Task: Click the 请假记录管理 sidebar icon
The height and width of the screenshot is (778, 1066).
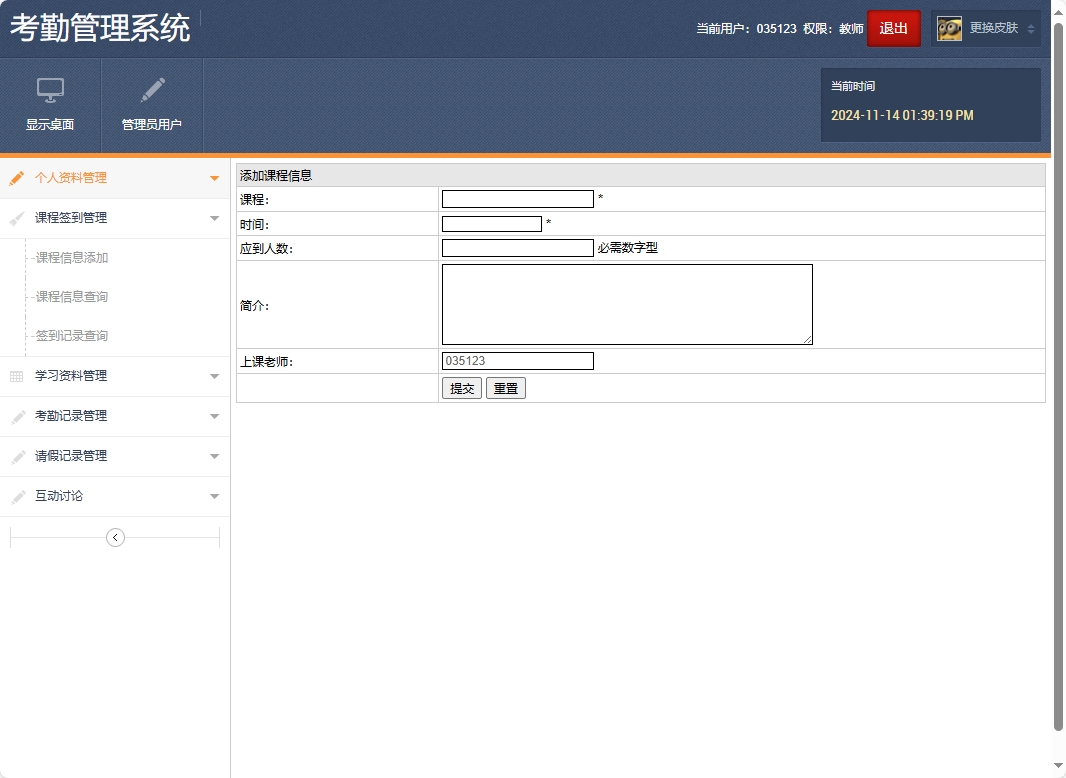Action: pos(16,456)
